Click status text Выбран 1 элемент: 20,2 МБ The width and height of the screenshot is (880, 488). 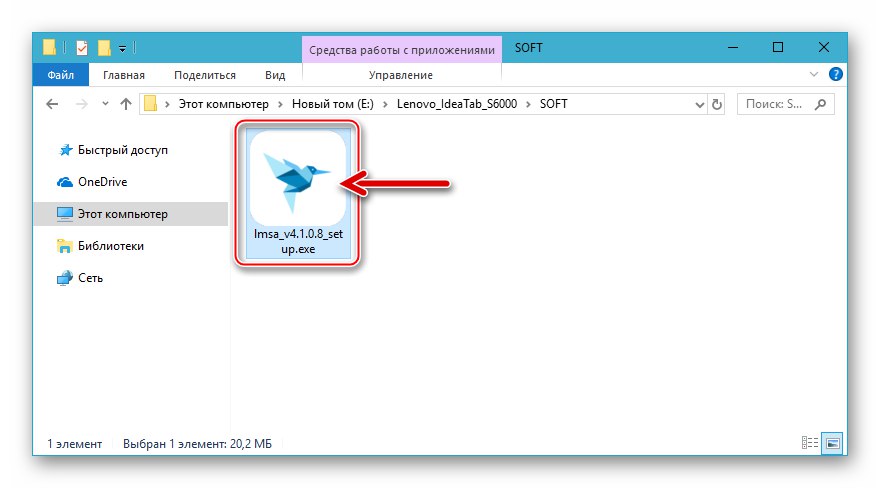click(197, 444)
